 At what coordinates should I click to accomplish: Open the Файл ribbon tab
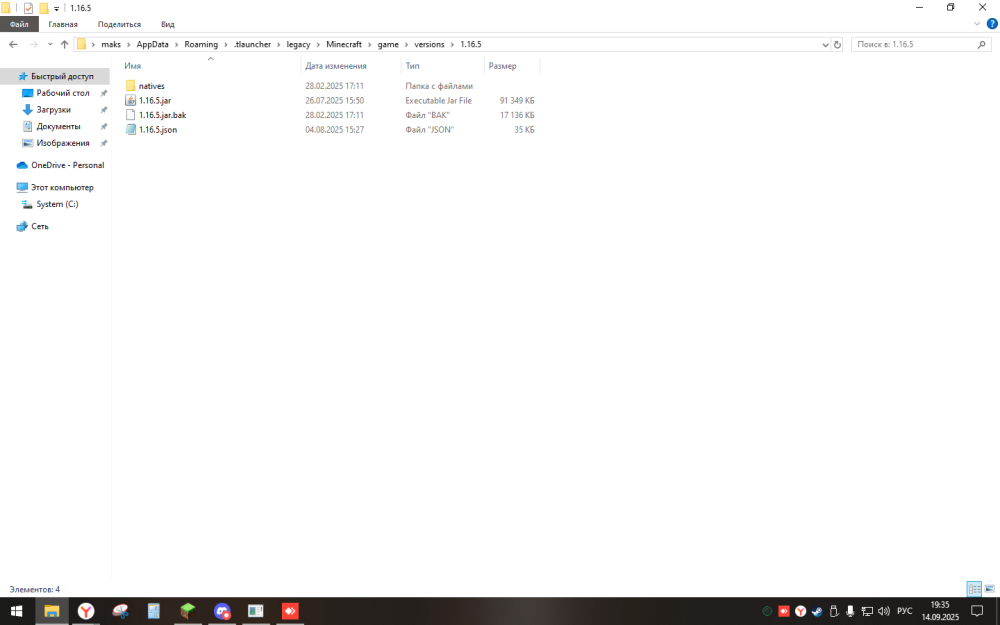coord(19,24)
